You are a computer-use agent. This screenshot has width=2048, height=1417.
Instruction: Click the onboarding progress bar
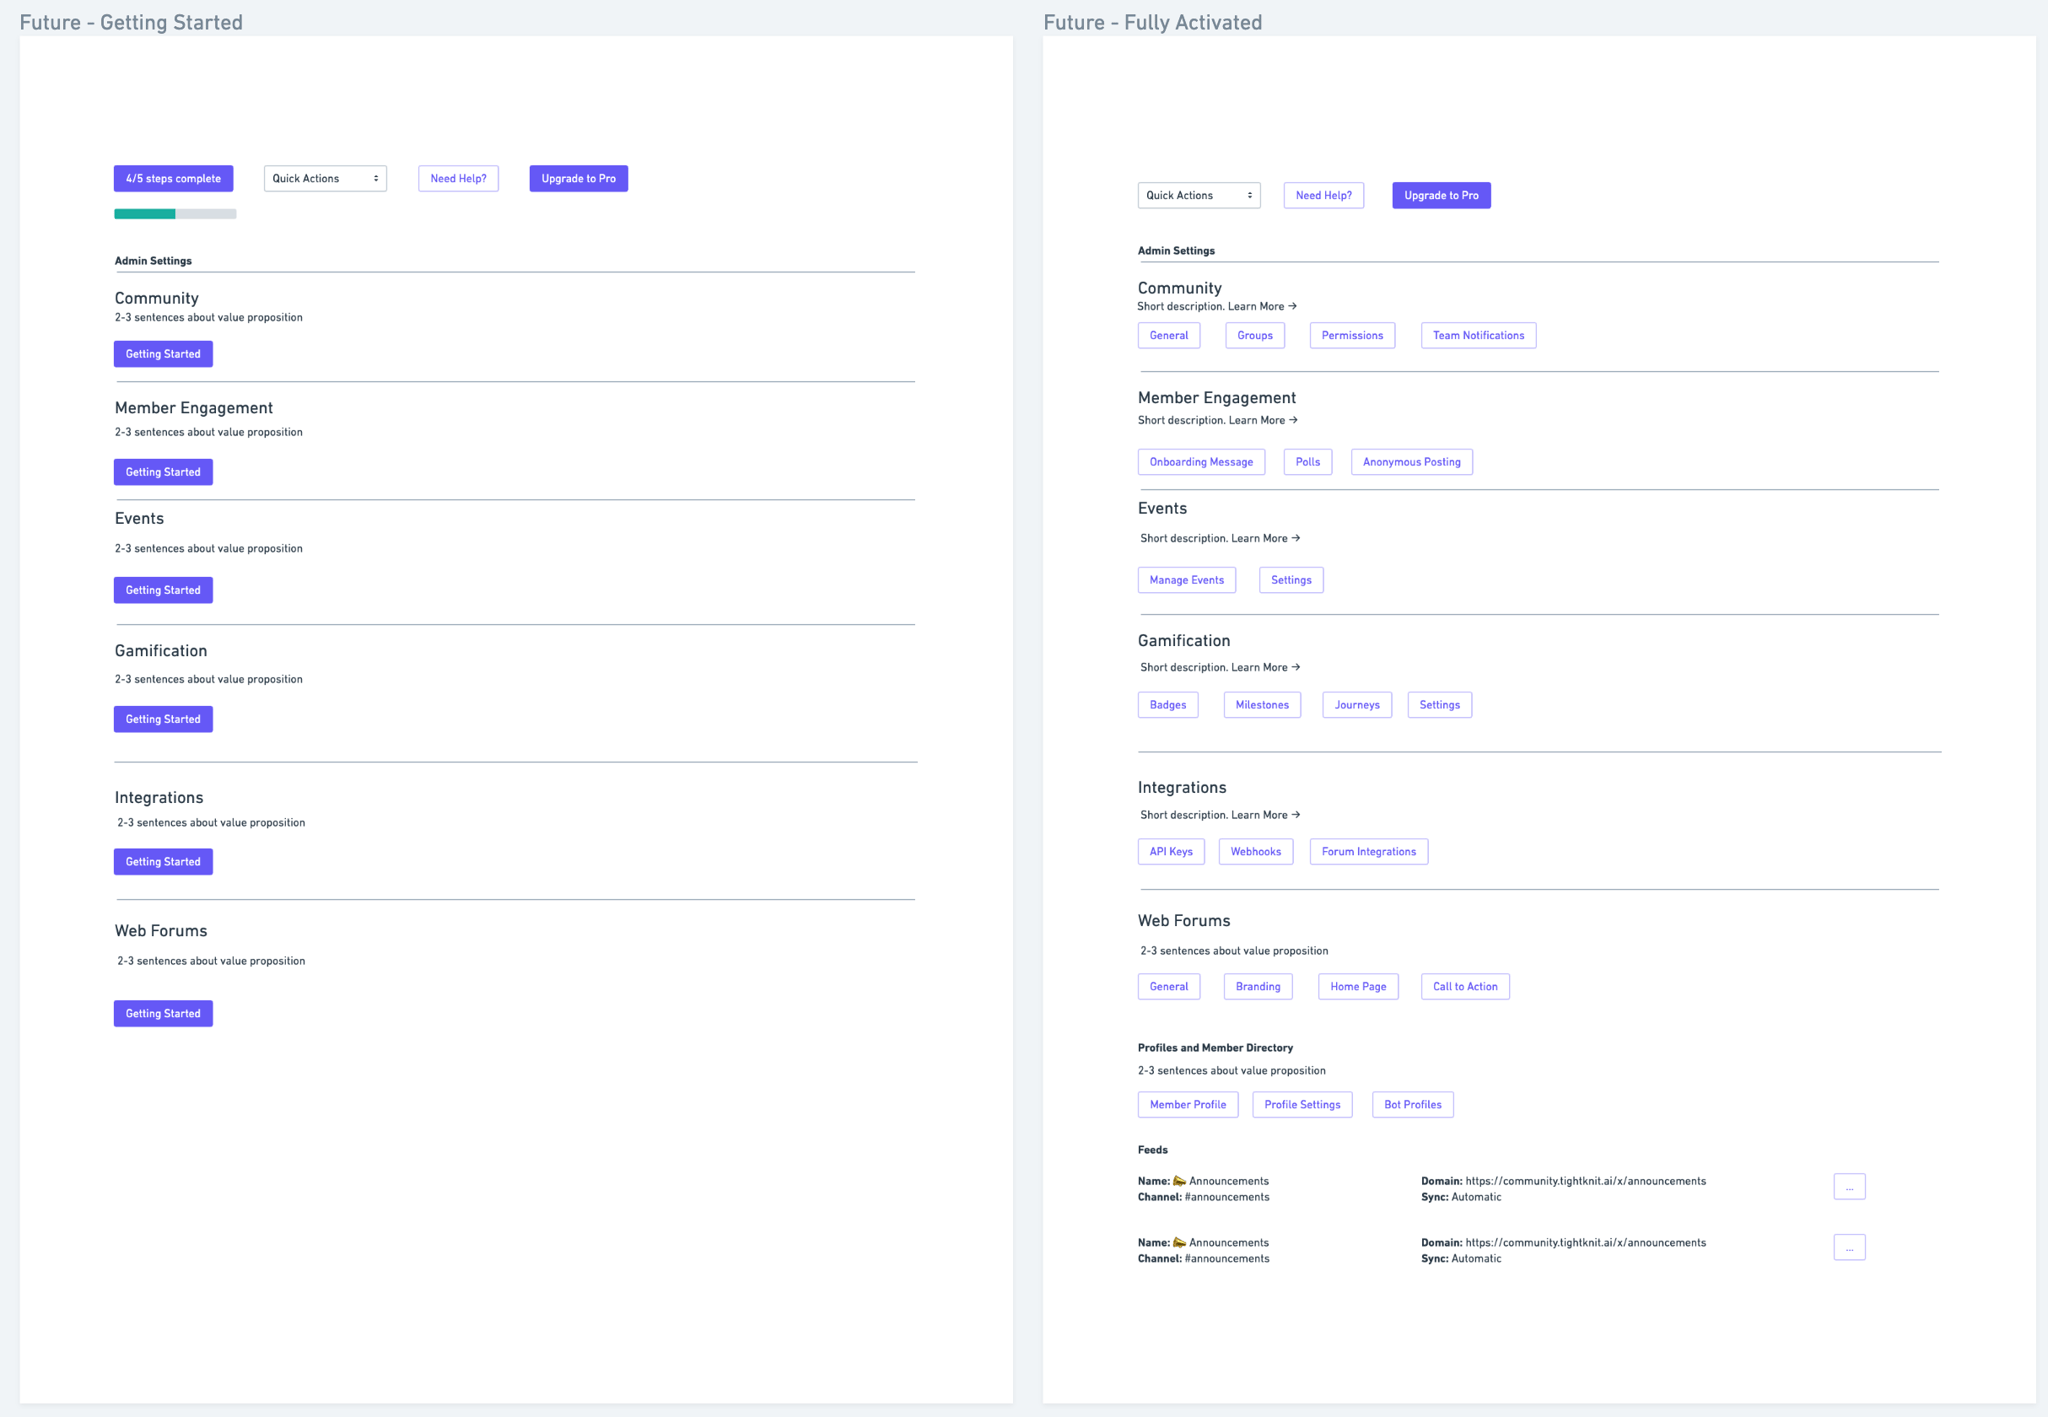pos(175,214)
